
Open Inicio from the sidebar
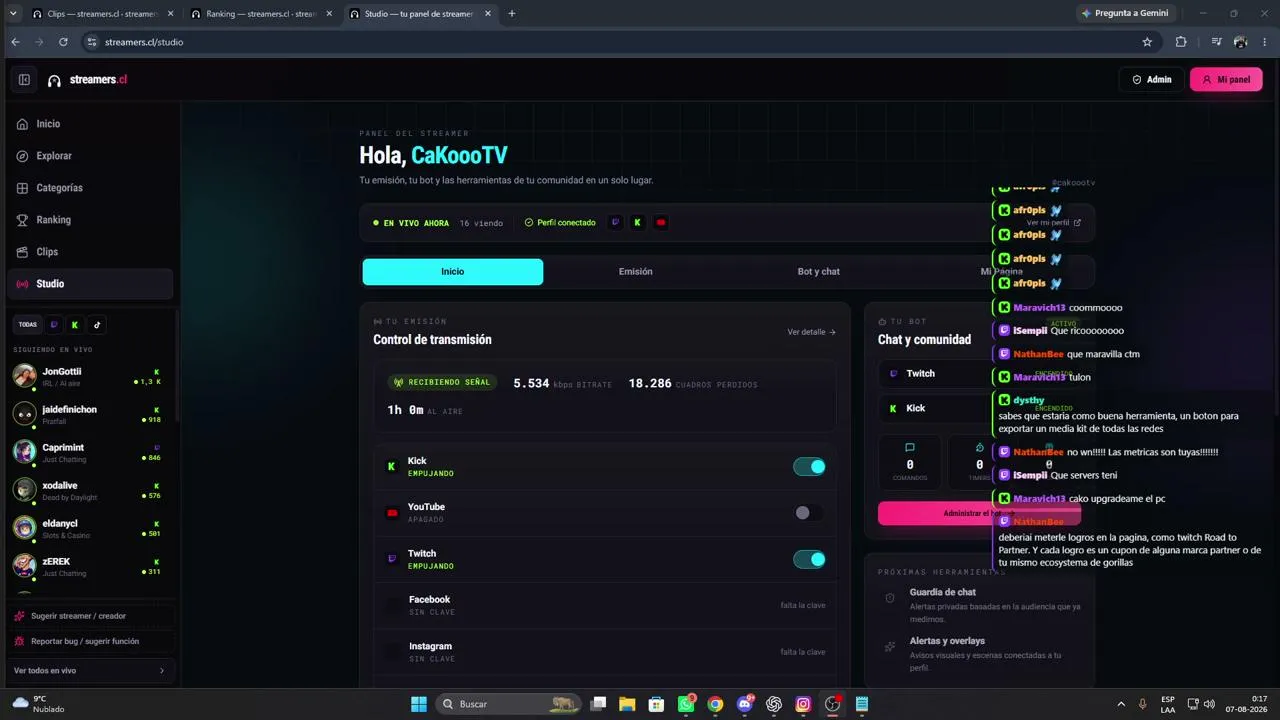click(x=90, y=124)
